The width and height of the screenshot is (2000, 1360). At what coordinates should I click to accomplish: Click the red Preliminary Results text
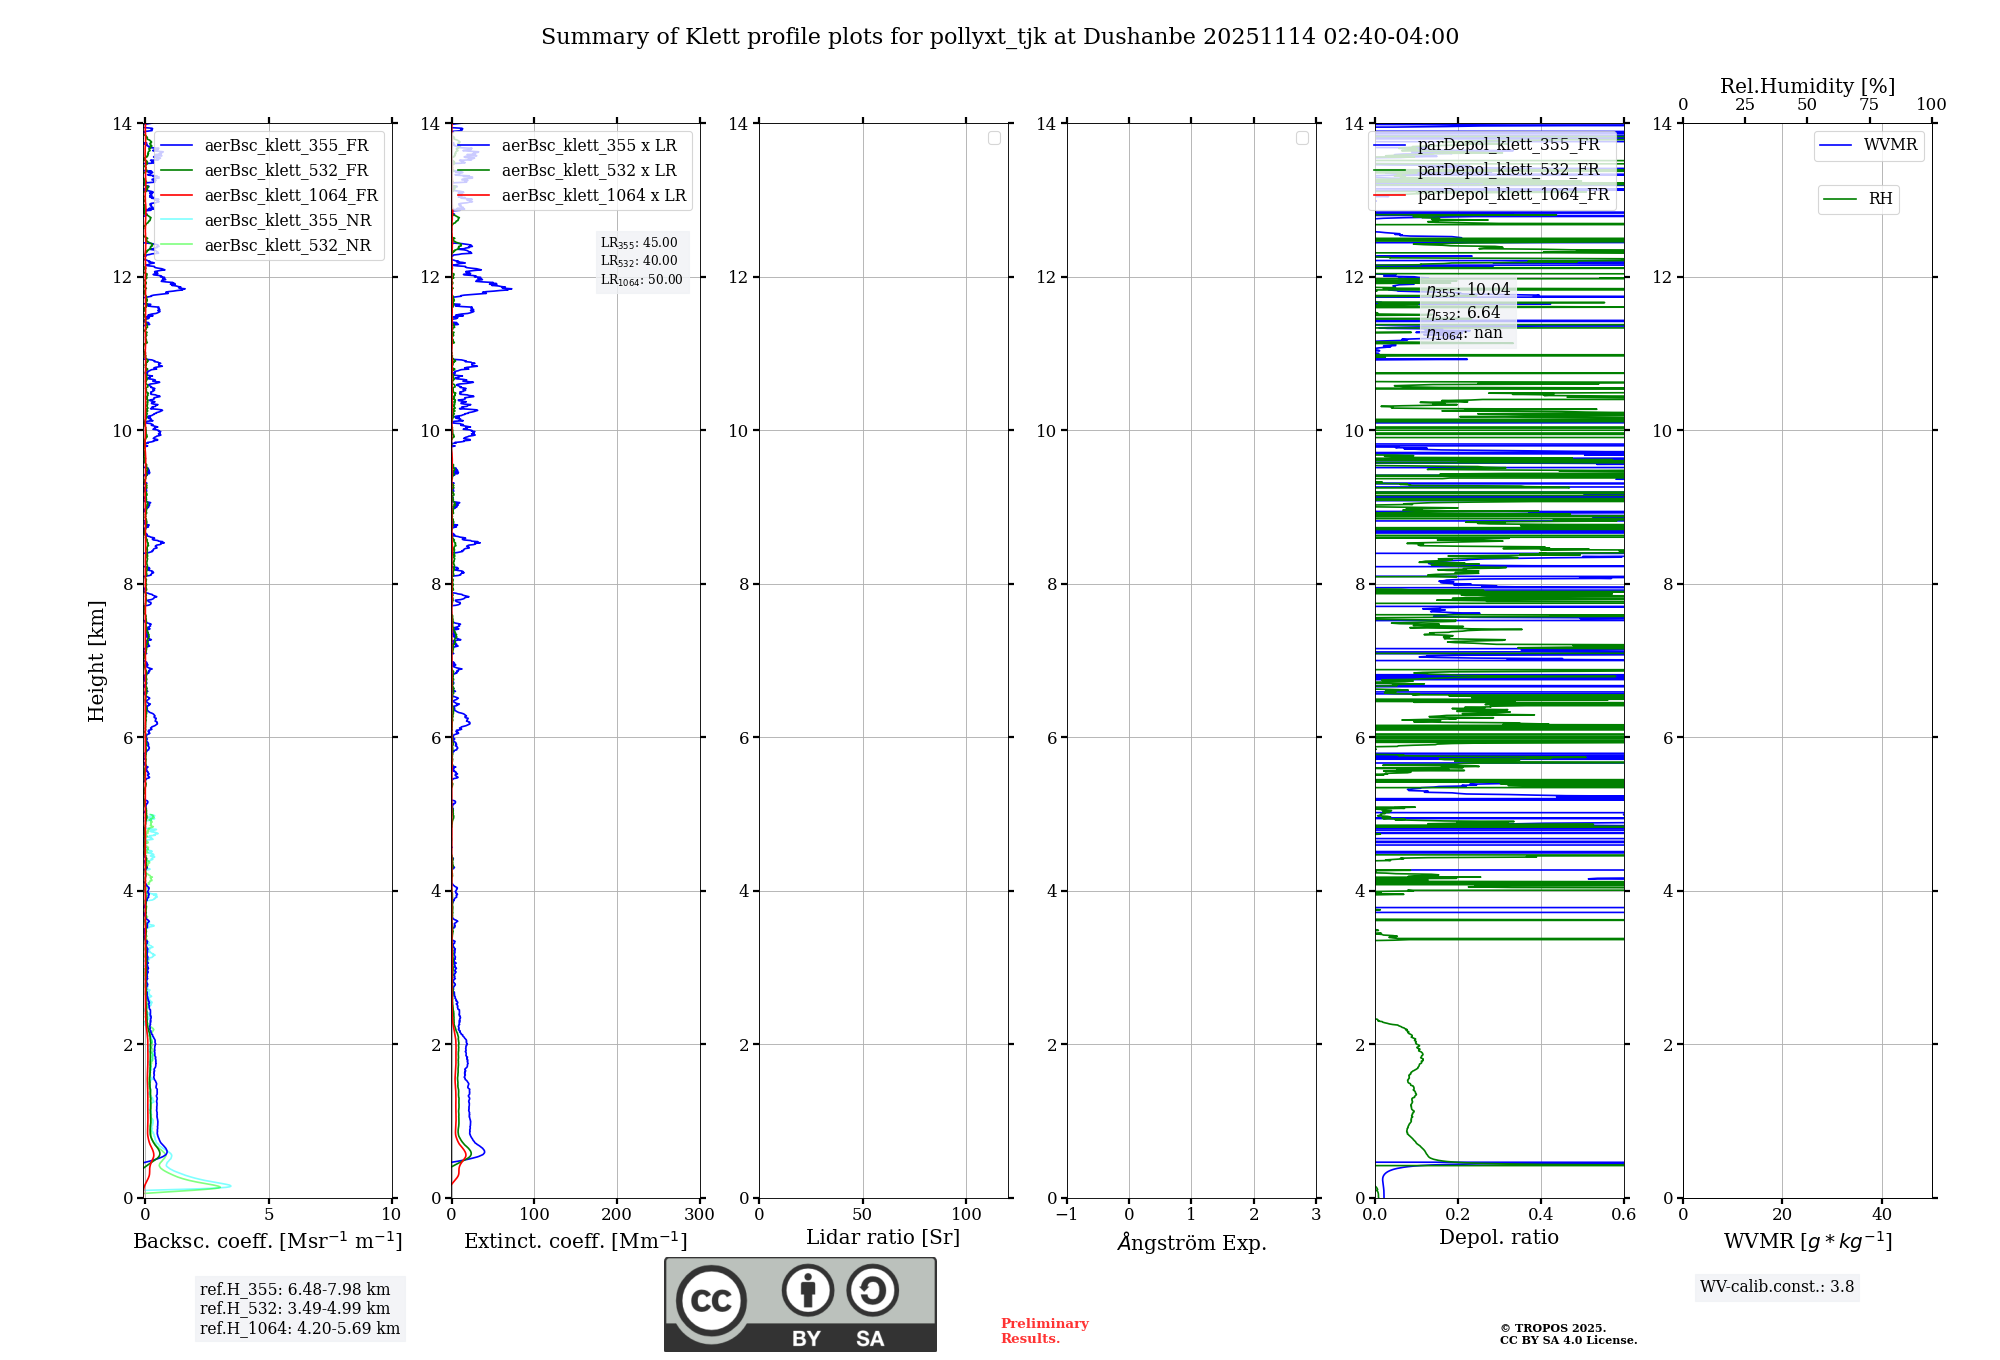(x=1044, y=1330)
